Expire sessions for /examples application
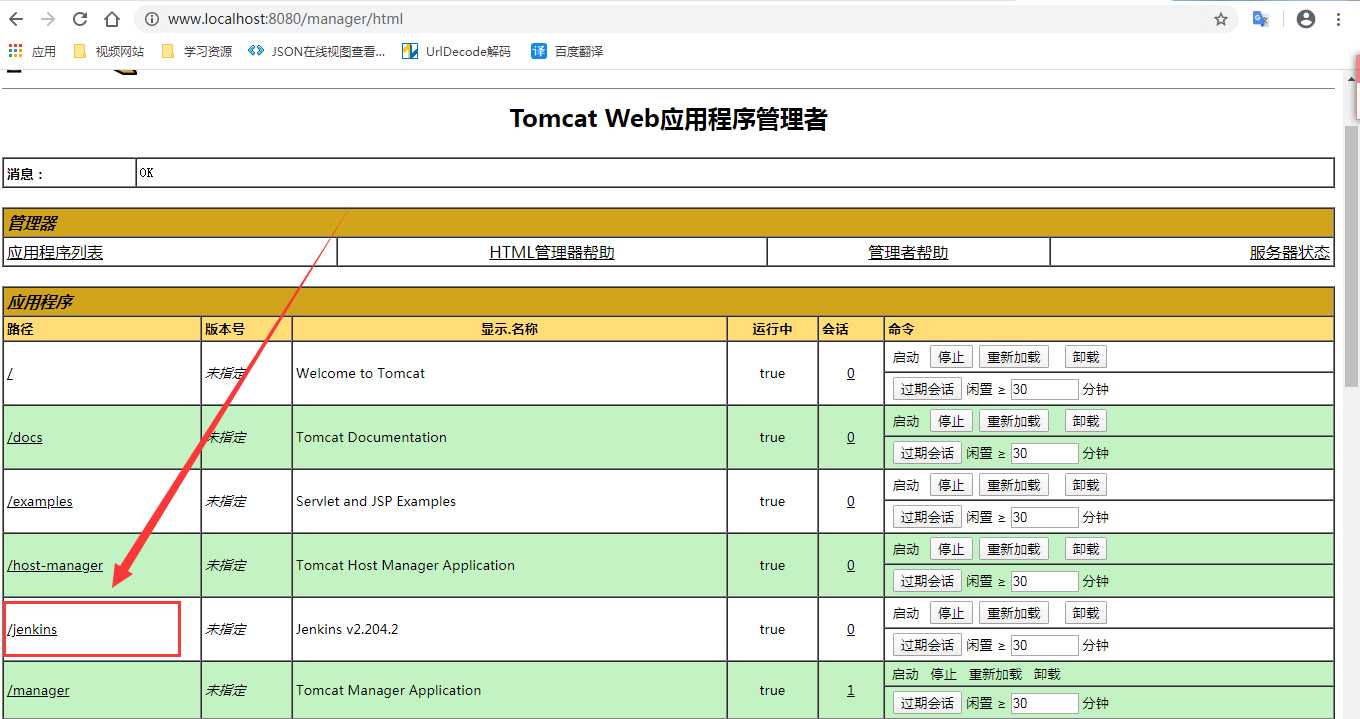This screenshot has width=1360, height=719. (x=927, y=517)
